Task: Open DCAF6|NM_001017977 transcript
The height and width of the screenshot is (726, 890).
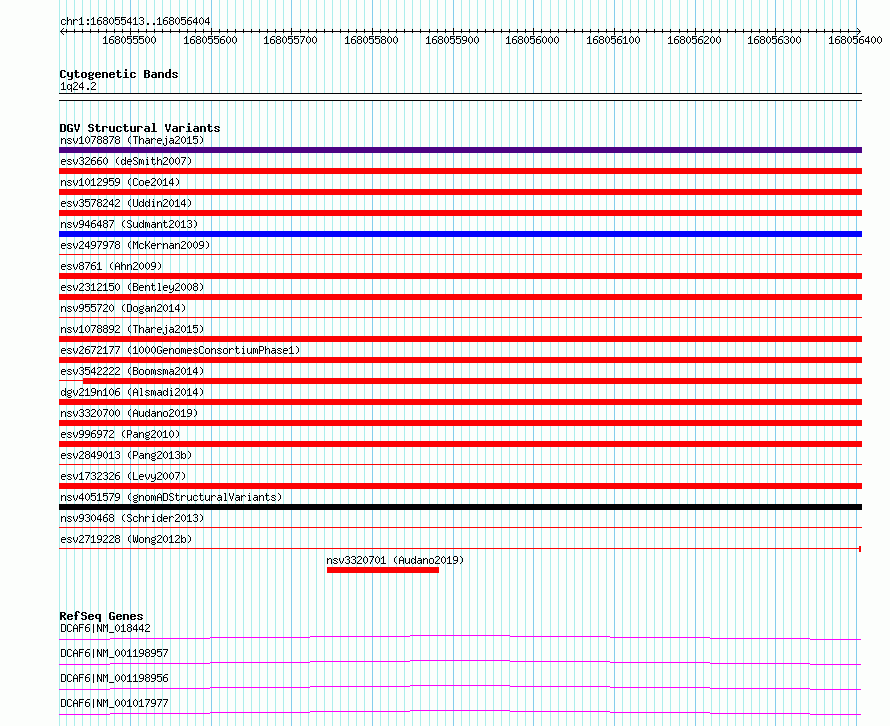Action: [x=114, y=703]
